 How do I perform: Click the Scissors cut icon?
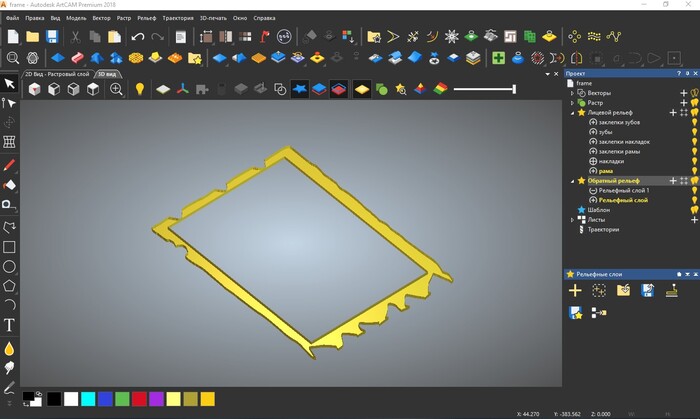coord(74,37)
